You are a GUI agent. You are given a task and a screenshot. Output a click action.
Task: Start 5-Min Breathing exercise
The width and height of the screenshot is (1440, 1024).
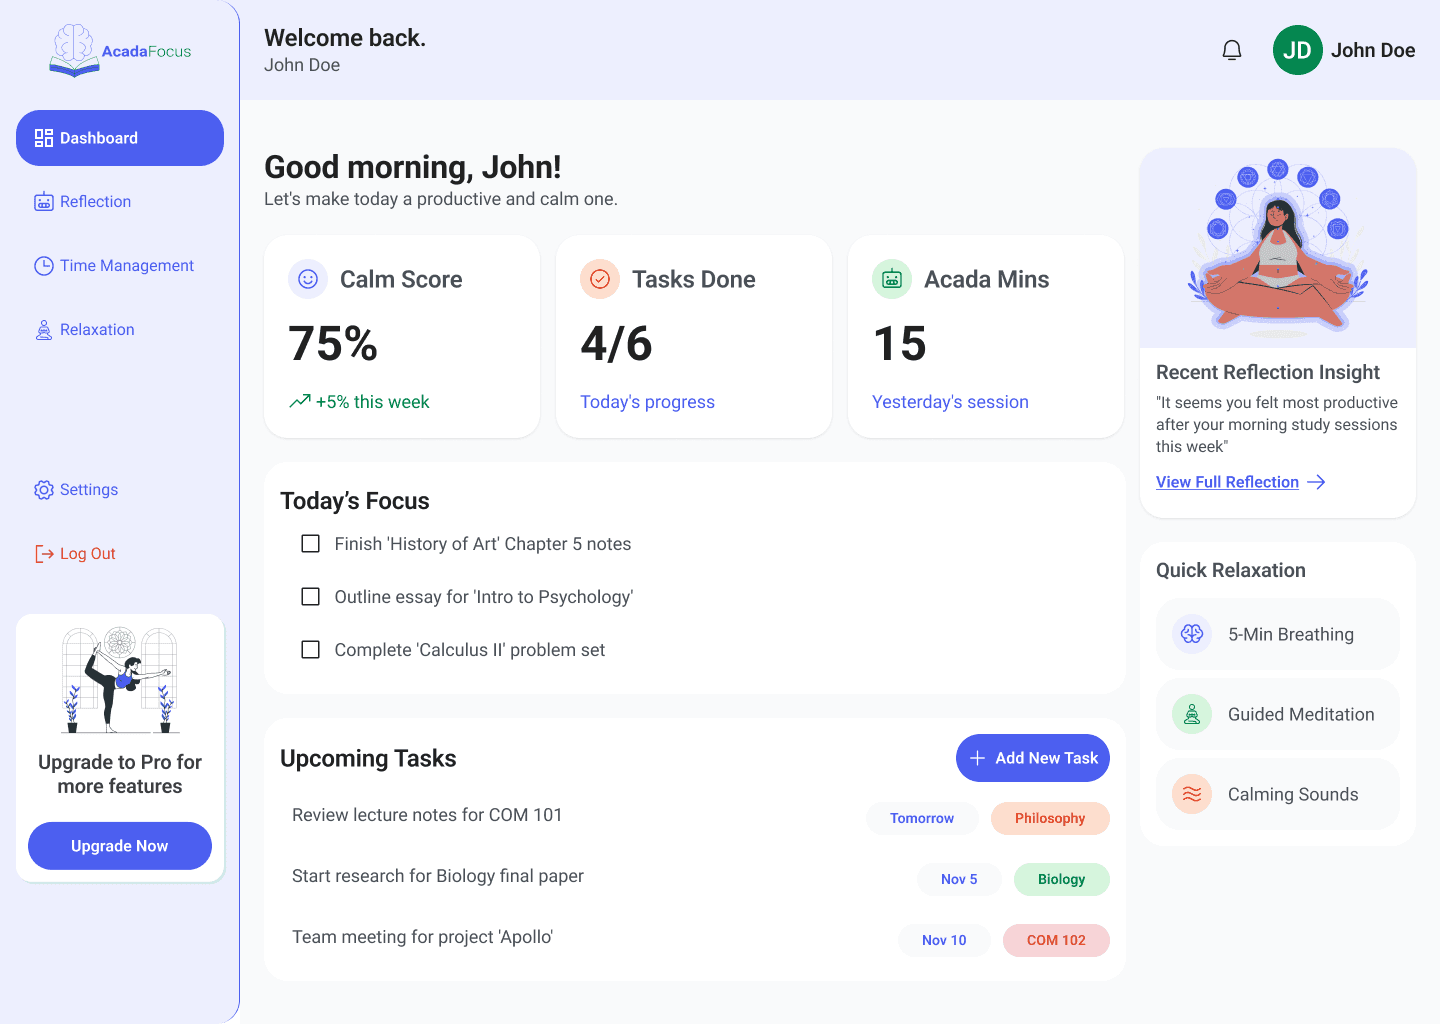point(1278,634)
